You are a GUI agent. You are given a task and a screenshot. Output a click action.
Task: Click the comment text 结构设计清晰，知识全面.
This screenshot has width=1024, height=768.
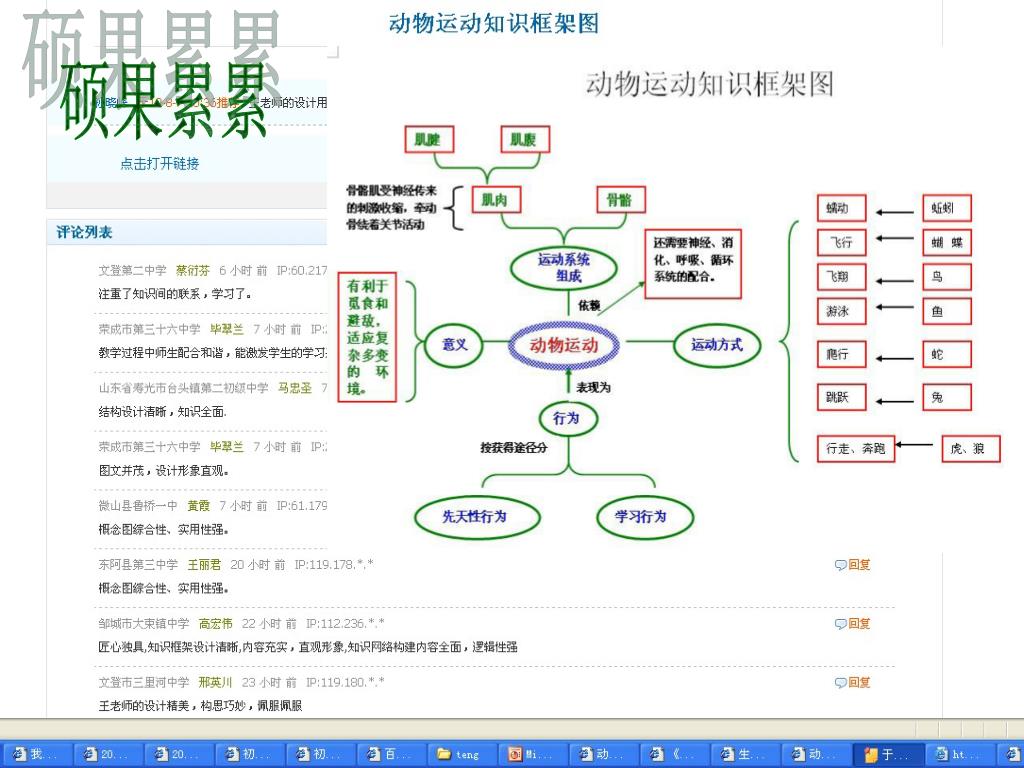coord(162,411)
